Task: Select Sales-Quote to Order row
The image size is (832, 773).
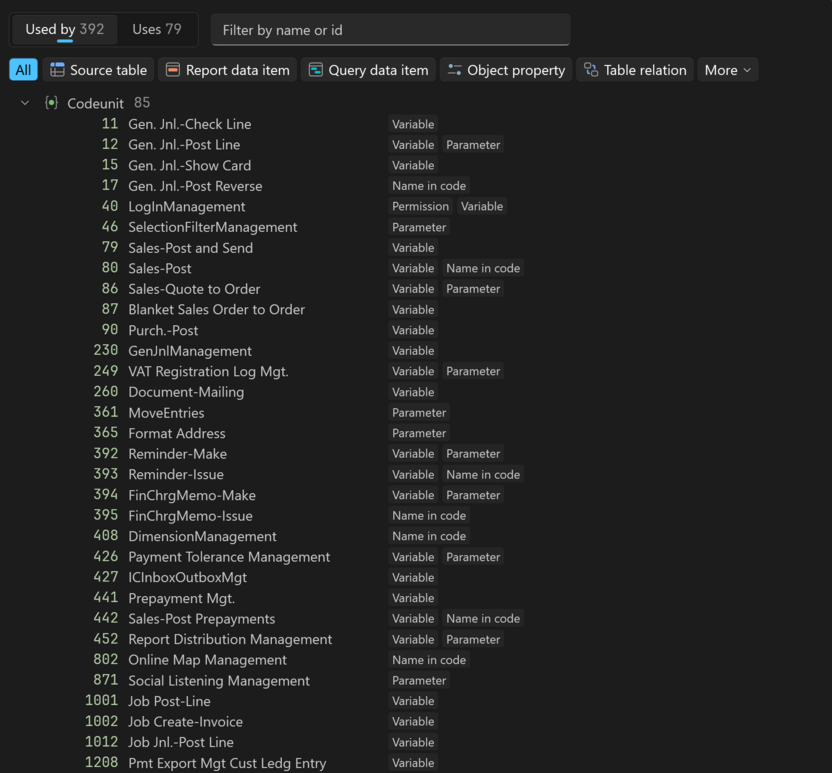Action: click(194, 289)
